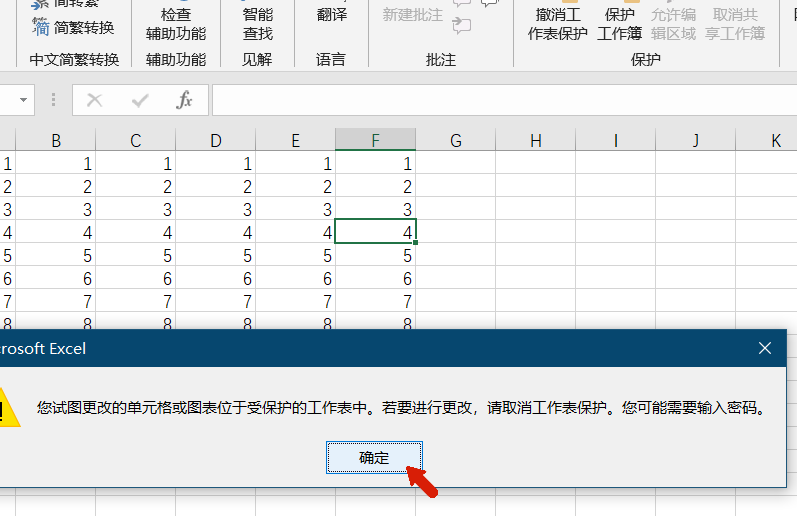Viewport: 797px width, 516px height.
Task: Click 允许编辑区域 allow edit ranges
Action: click(673, 23)
